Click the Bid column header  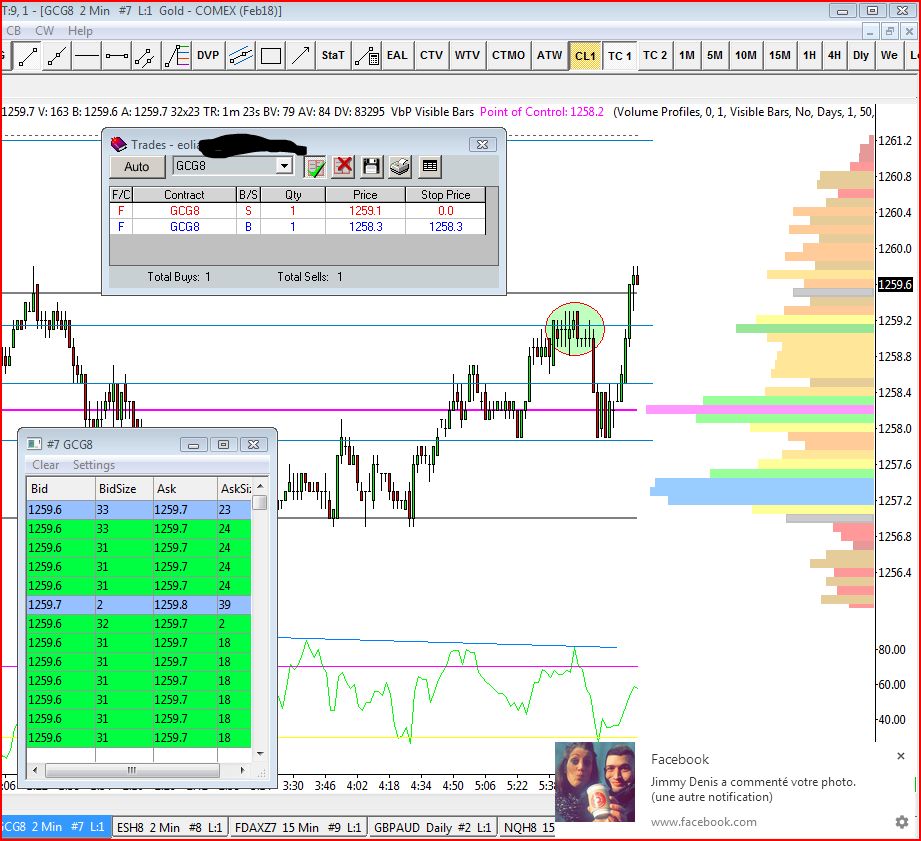(60, 489)
